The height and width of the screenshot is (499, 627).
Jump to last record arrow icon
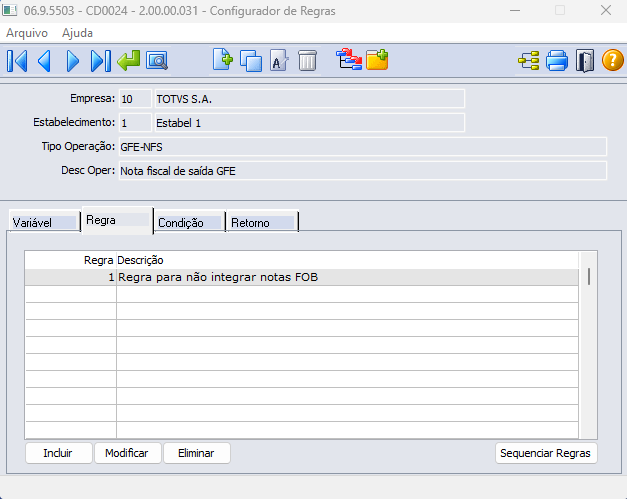pos(101,61)
